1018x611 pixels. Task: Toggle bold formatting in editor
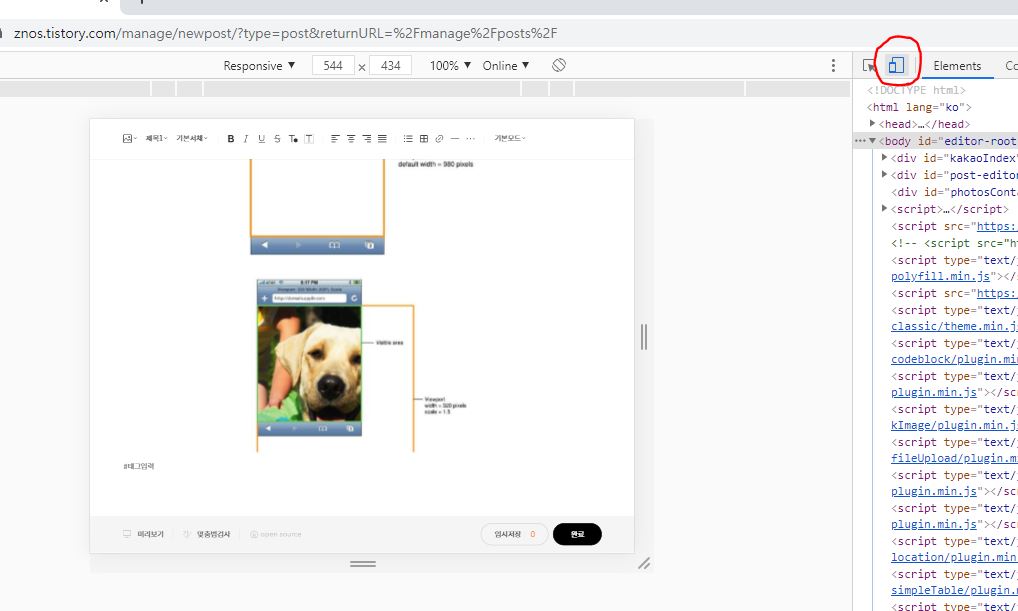click(x=230, y=138)
